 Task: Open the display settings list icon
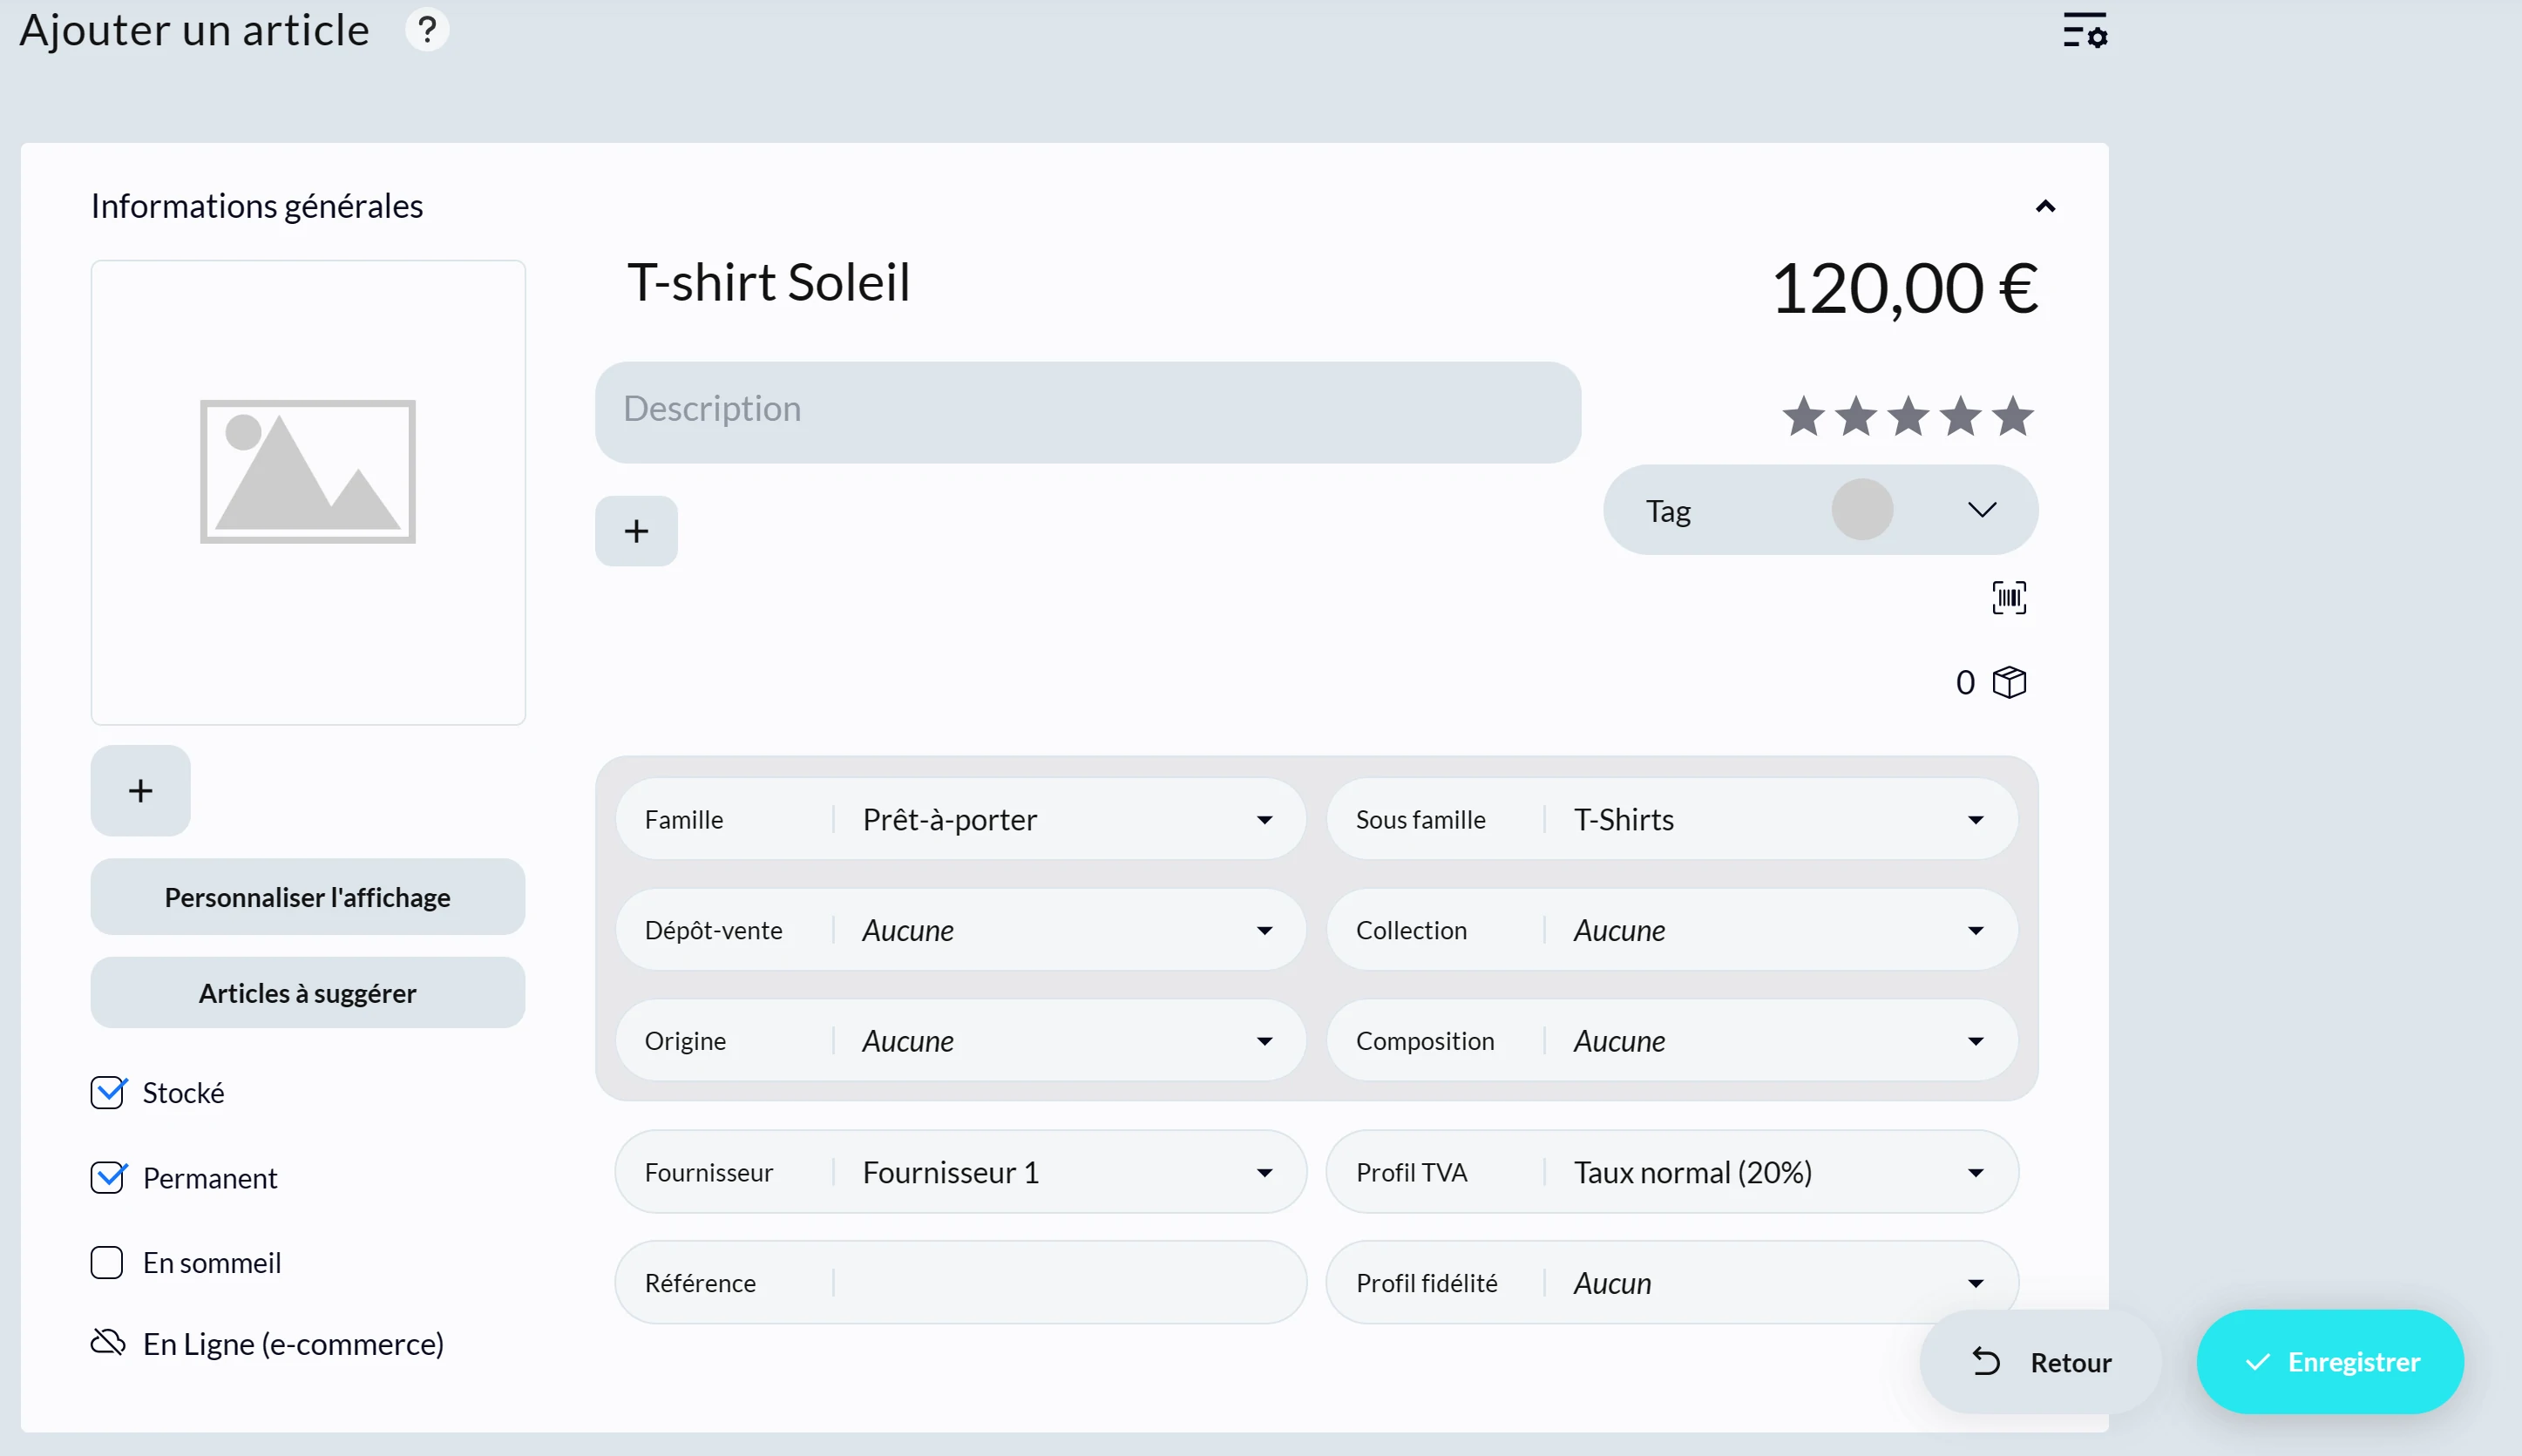(x=2085, y=30)
